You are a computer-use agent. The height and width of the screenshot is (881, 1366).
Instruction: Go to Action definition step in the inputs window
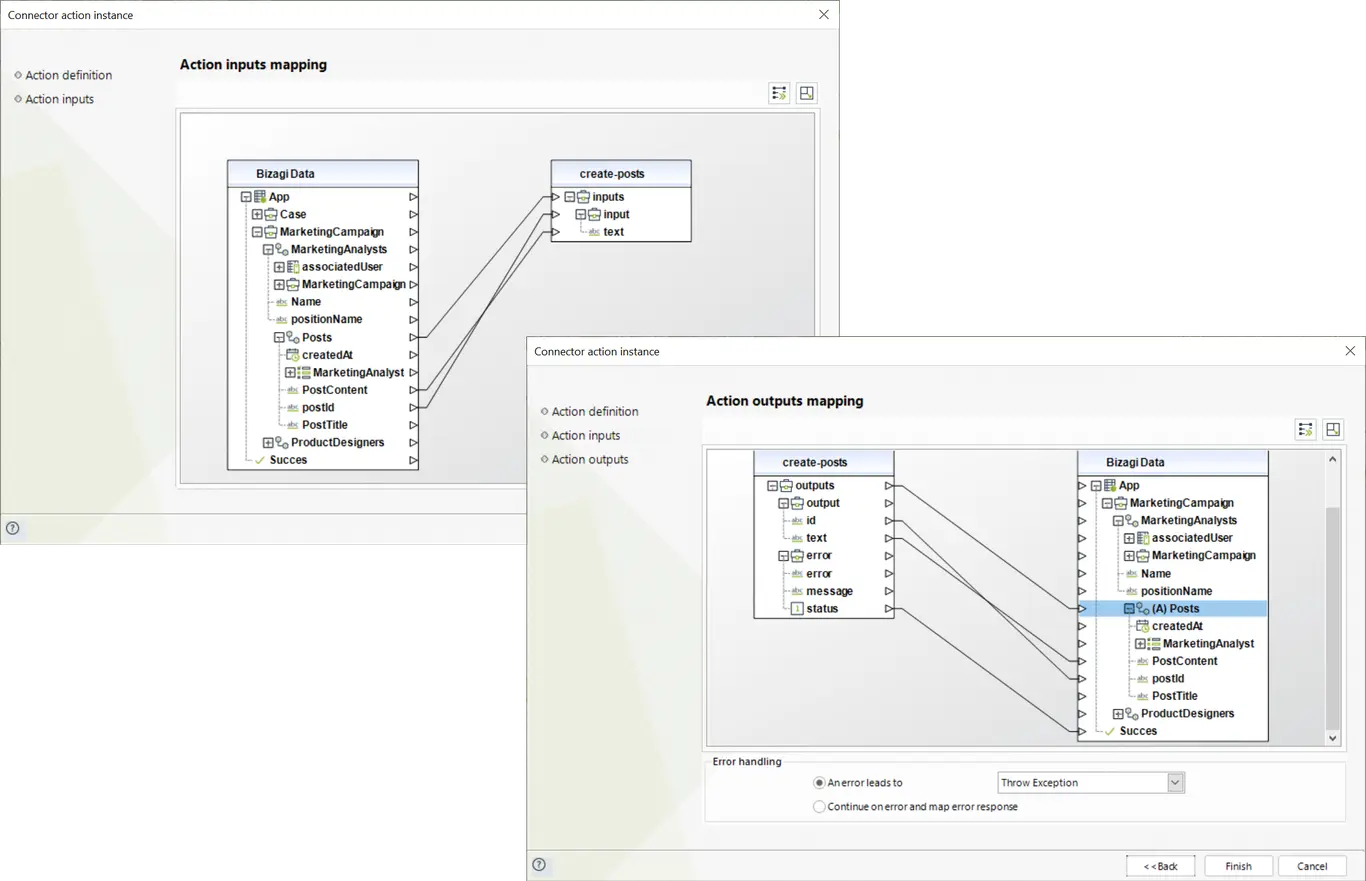69,75
